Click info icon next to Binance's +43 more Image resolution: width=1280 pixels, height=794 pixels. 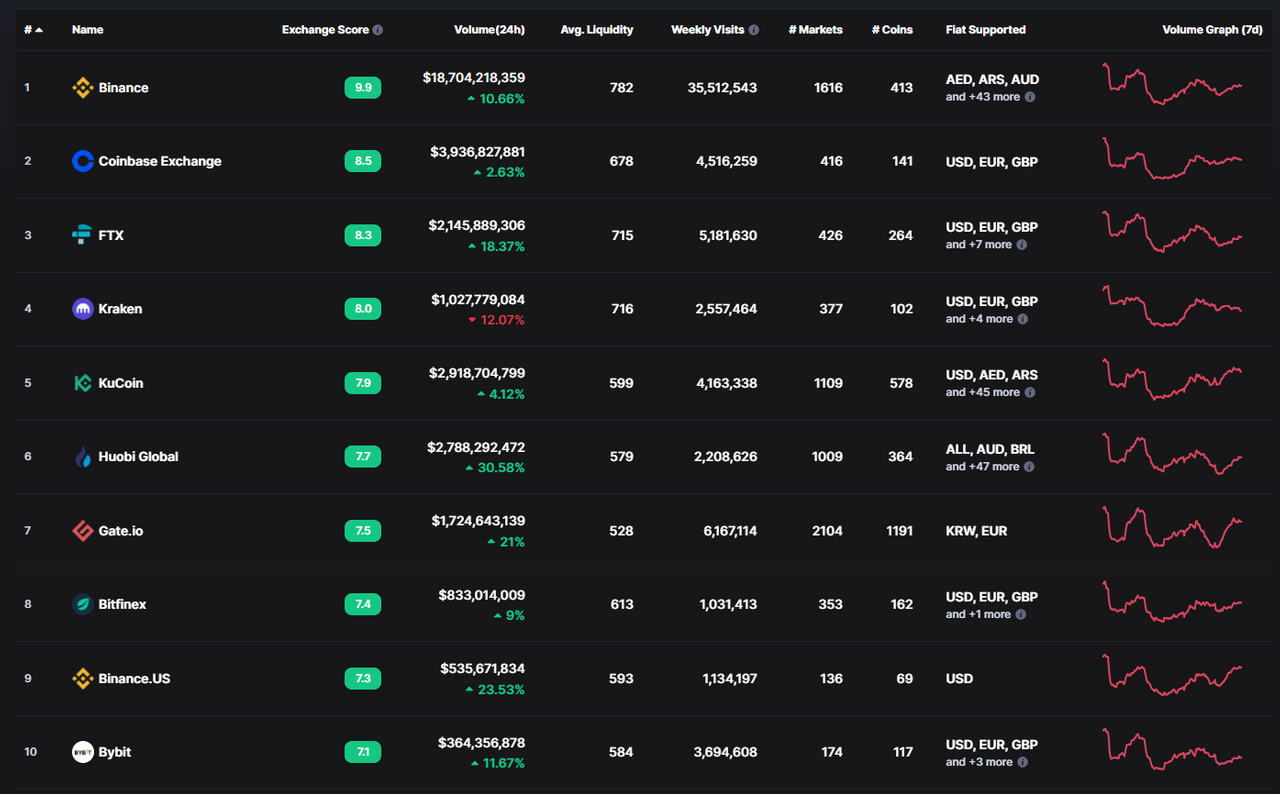[x=1030, y=97]
